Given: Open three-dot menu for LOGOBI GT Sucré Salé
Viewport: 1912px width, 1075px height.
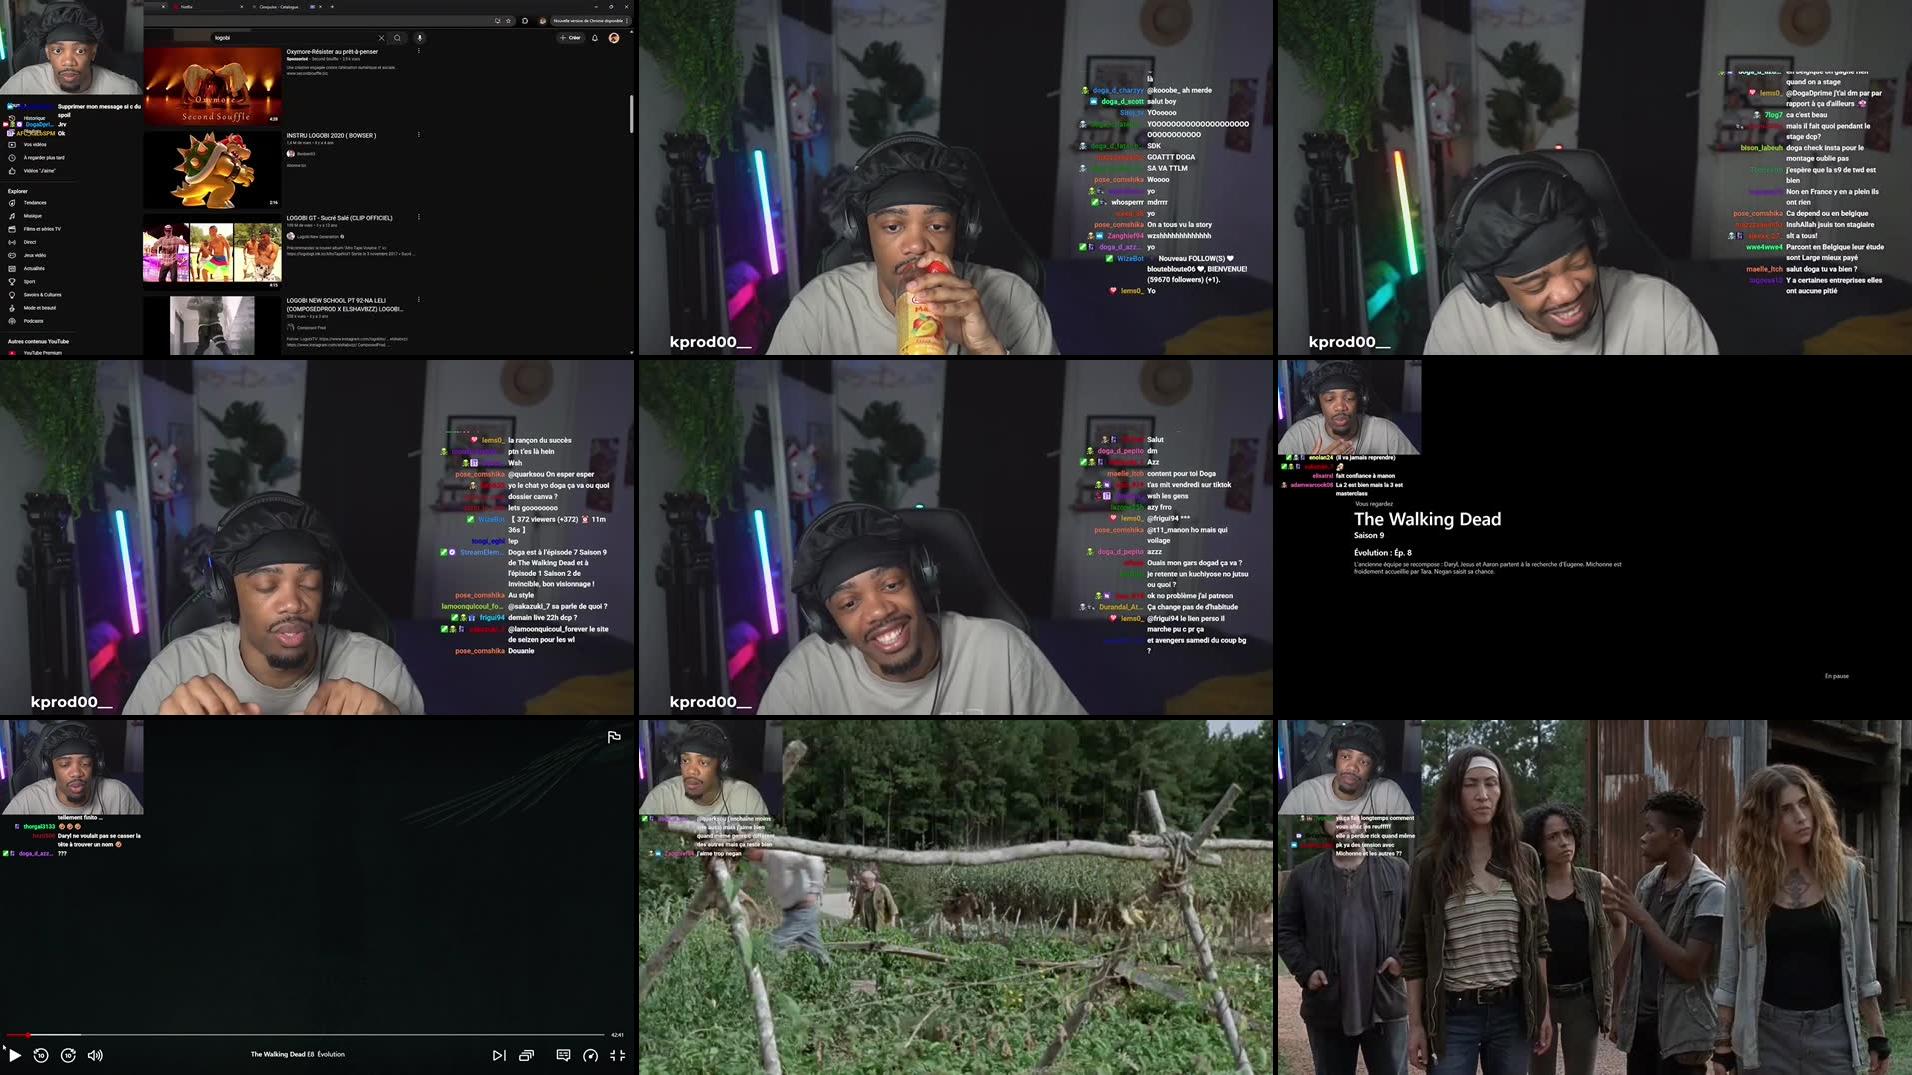Looking at the screenshot, I should (418, 217).
